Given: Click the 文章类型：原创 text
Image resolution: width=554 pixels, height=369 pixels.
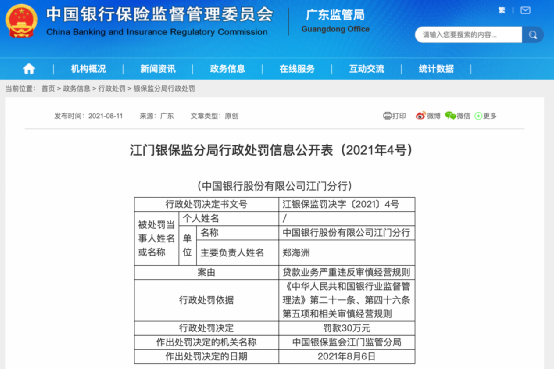Looking at the screenshot, I should click(x=214, y=116).
